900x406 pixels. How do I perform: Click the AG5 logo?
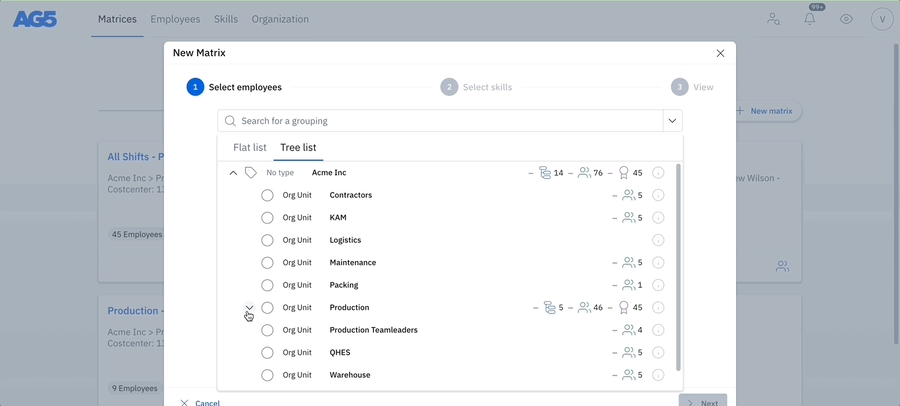tap(35, 19)
